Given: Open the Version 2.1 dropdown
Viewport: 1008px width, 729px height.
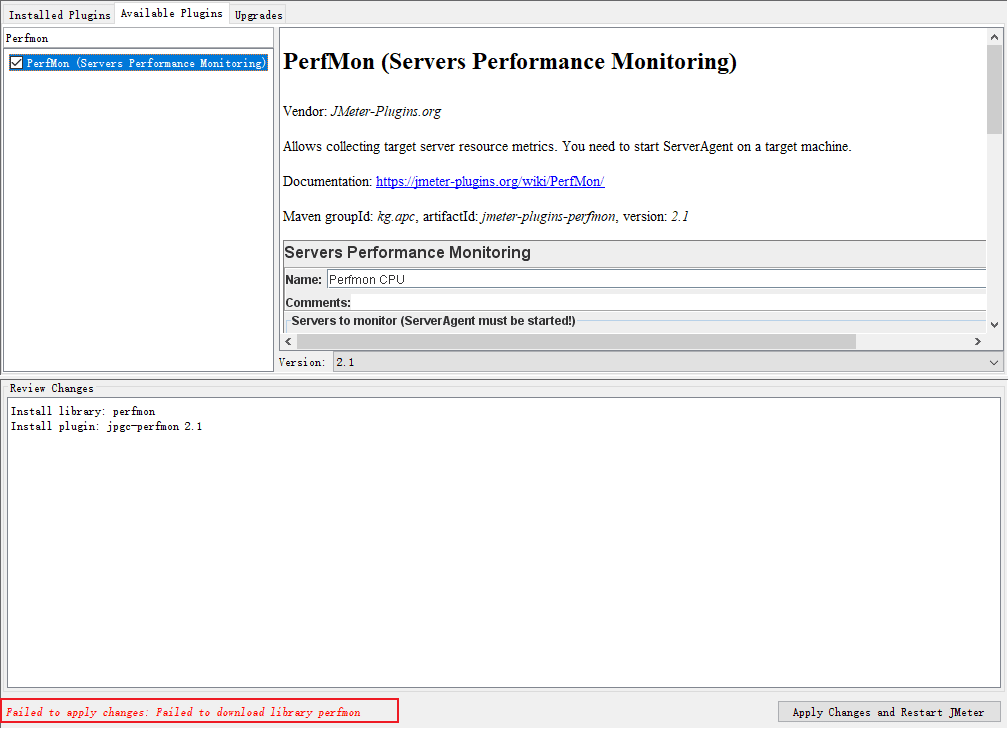Looking at the screenshot, I should [668, 363].
